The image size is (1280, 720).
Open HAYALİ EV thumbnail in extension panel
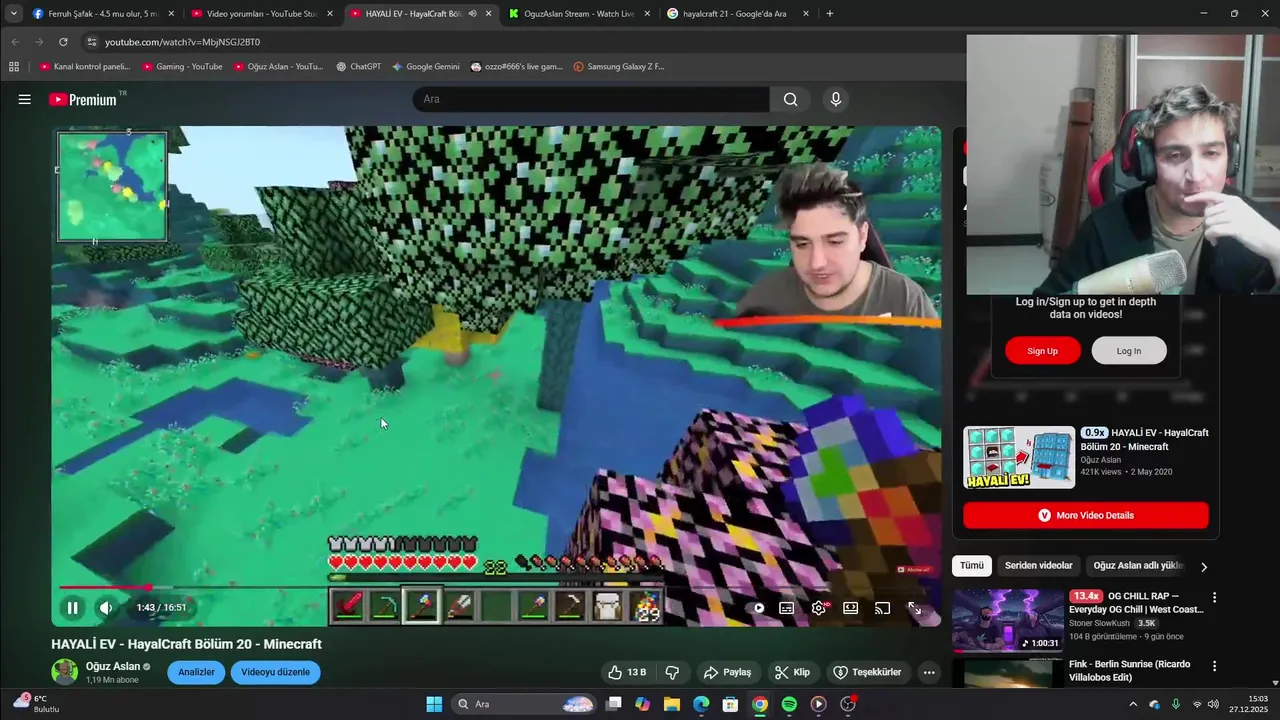[1019, 457]
